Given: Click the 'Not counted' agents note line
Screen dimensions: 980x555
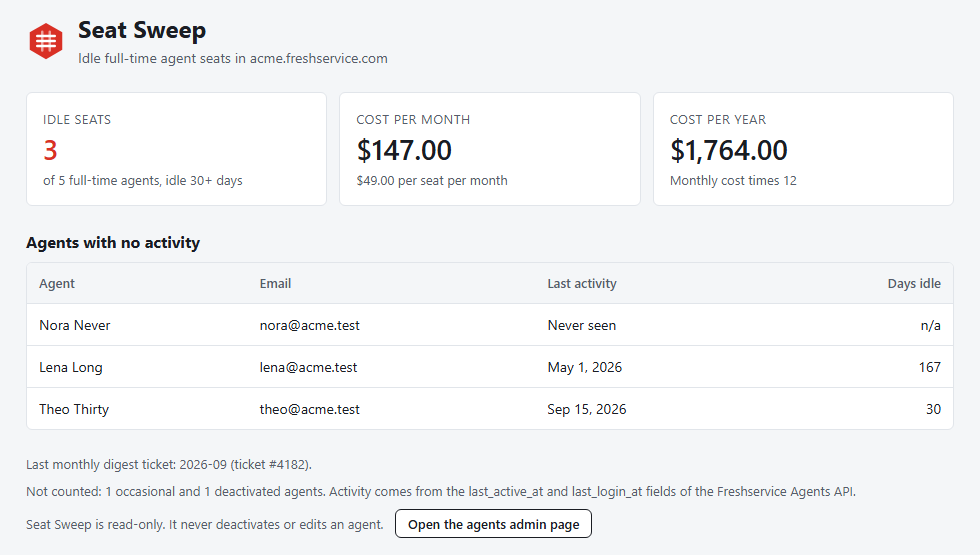Looking at the screenshot, I should 441,491.
